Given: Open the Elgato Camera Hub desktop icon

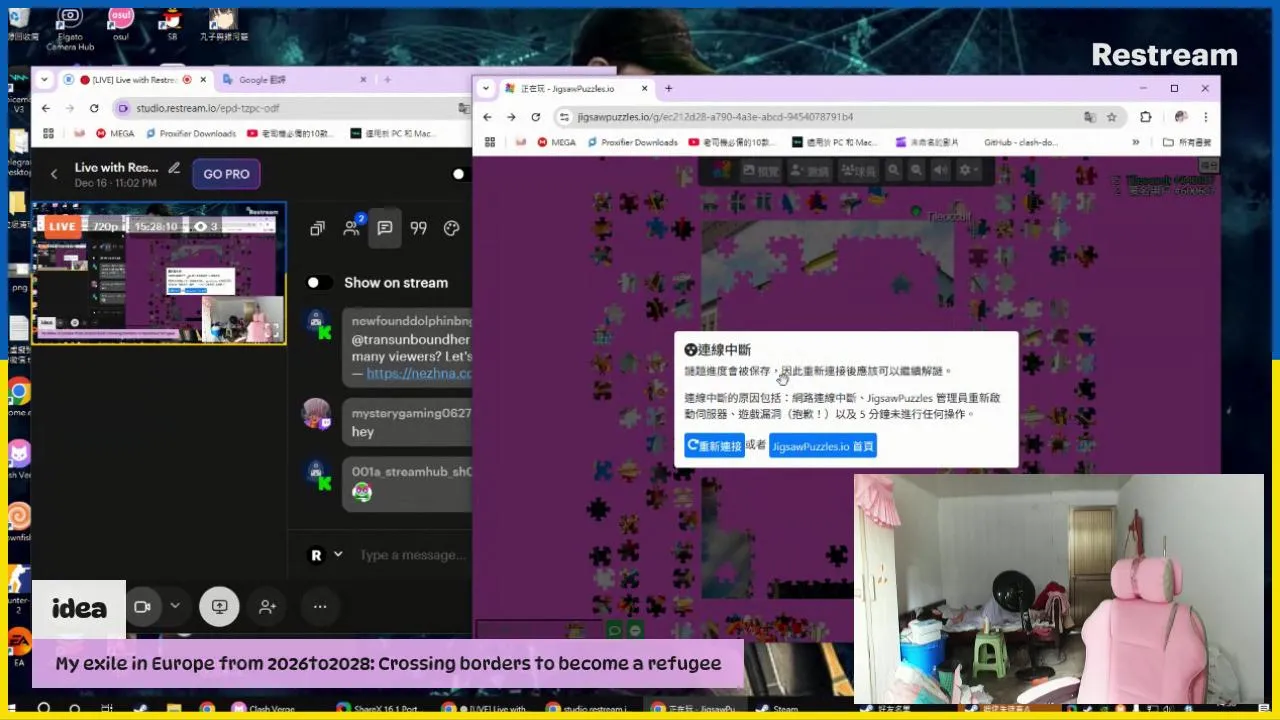Looking at the screenshot, I should 69,29.
